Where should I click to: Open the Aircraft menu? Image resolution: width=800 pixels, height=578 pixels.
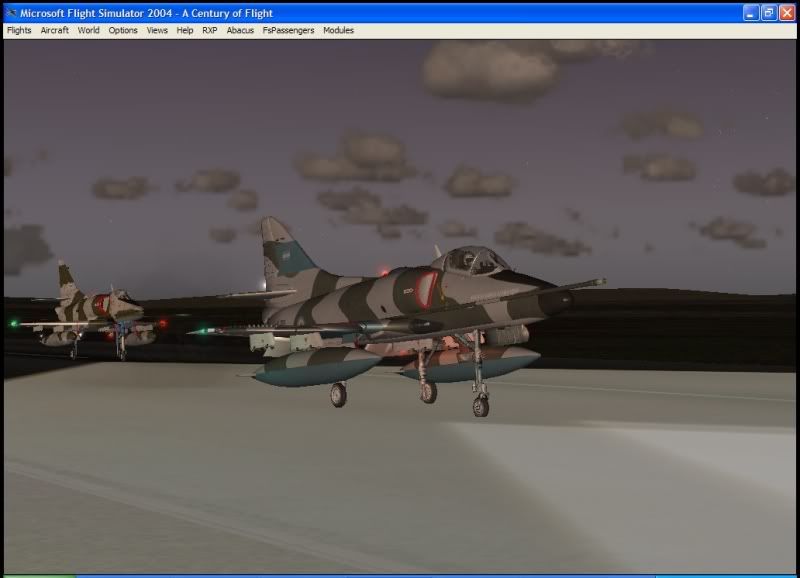55,31
